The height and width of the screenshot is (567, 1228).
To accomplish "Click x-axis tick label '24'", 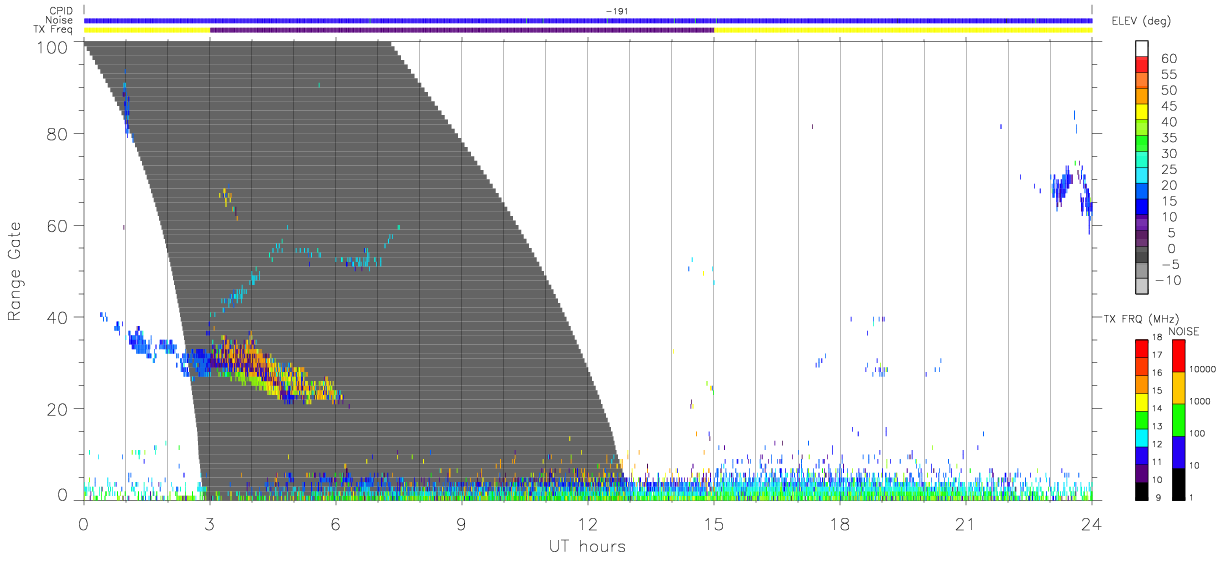I will [x=1091, y=524].
